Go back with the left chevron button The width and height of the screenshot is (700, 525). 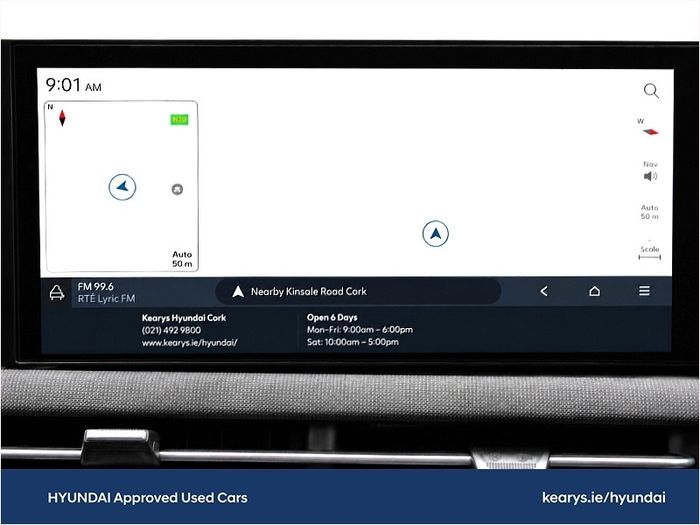pos(544,292)
